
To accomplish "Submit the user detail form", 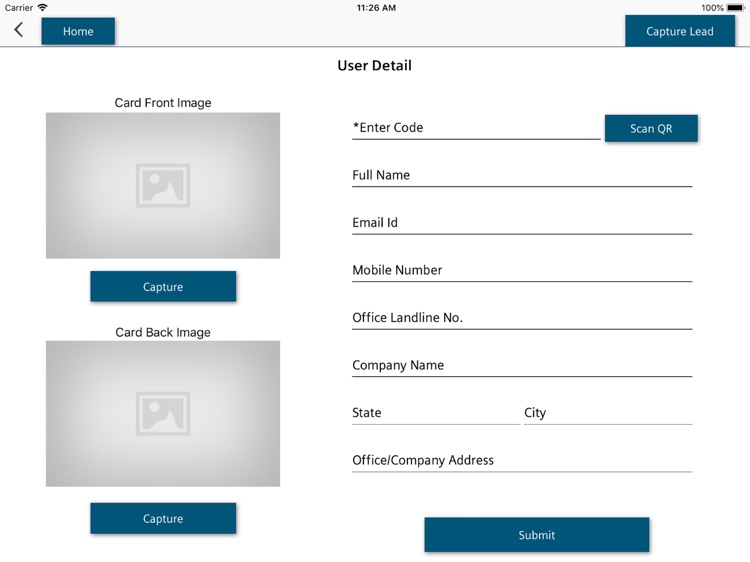I will pos(537,535).
